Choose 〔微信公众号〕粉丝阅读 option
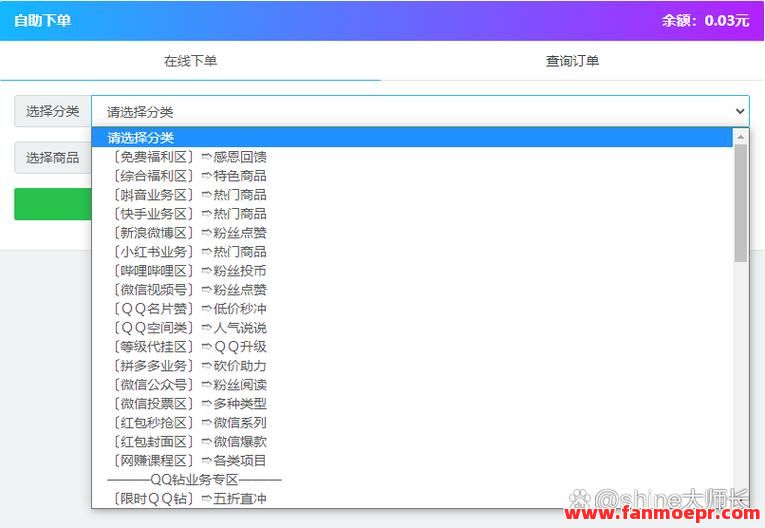The height and width of the screenshot is (528, 765). tap(412, 385)
